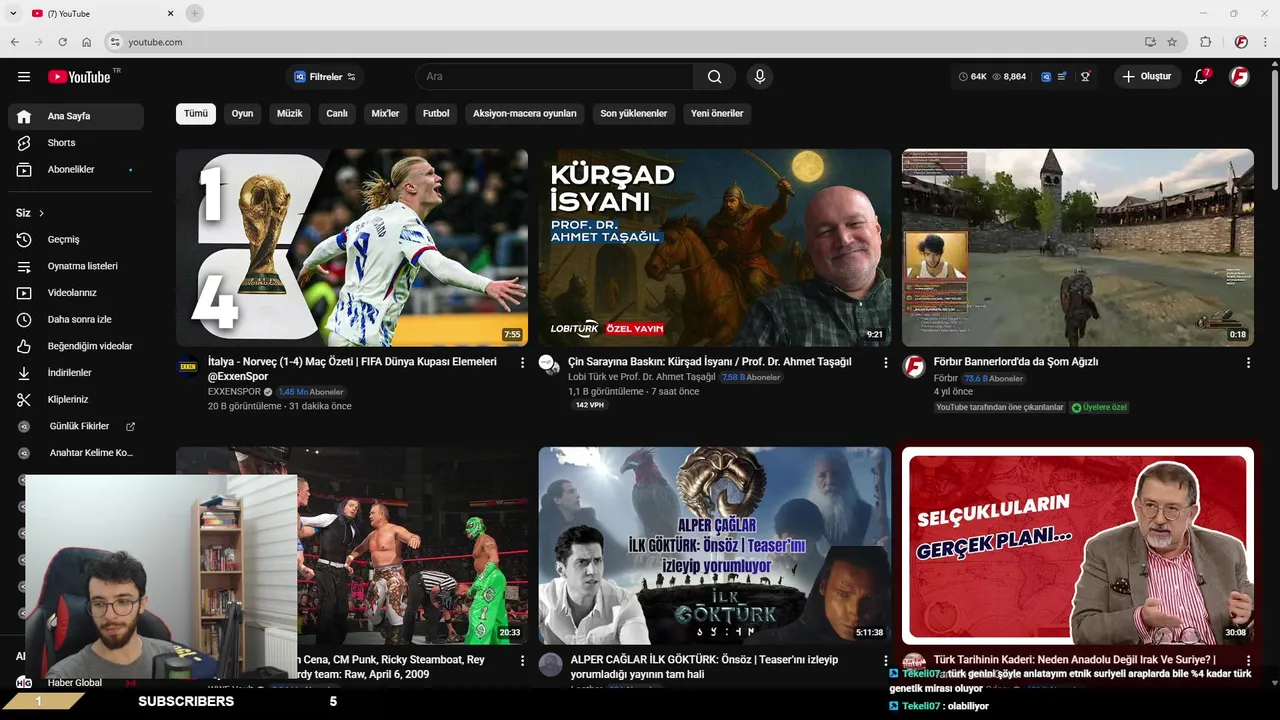Select the Tümü filter chip
Screen dimensions: 1280x720
[x=196, y=114]
